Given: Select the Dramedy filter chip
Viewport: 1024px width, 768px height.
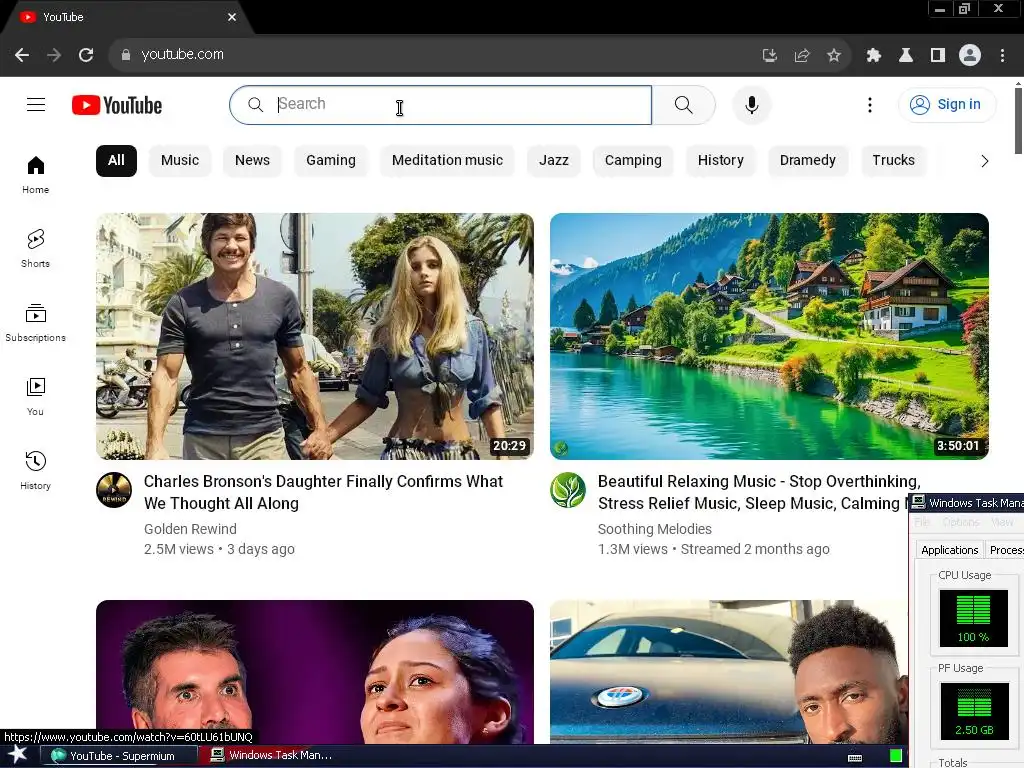Looking at the screenshot, I should coord(808,161).
